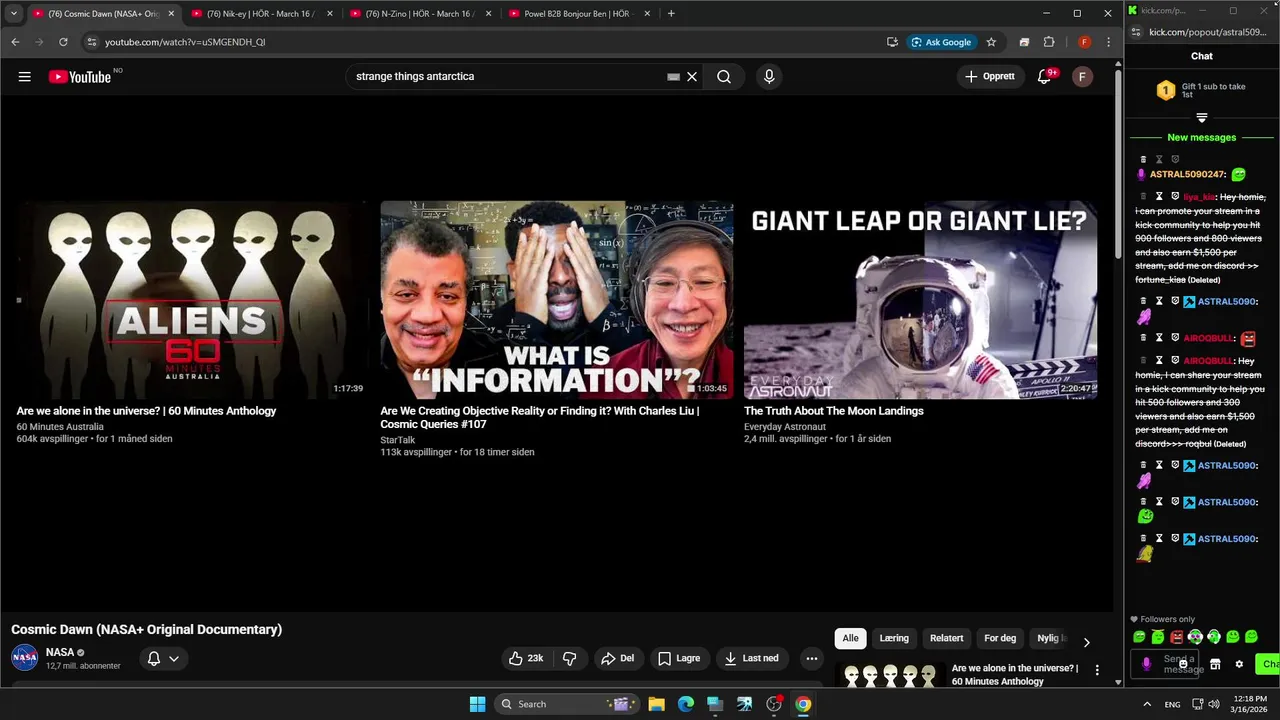Open File Explorer from the taskbar
The height and width of the screenshot is (720, 1280).
(x=656, y=704)
